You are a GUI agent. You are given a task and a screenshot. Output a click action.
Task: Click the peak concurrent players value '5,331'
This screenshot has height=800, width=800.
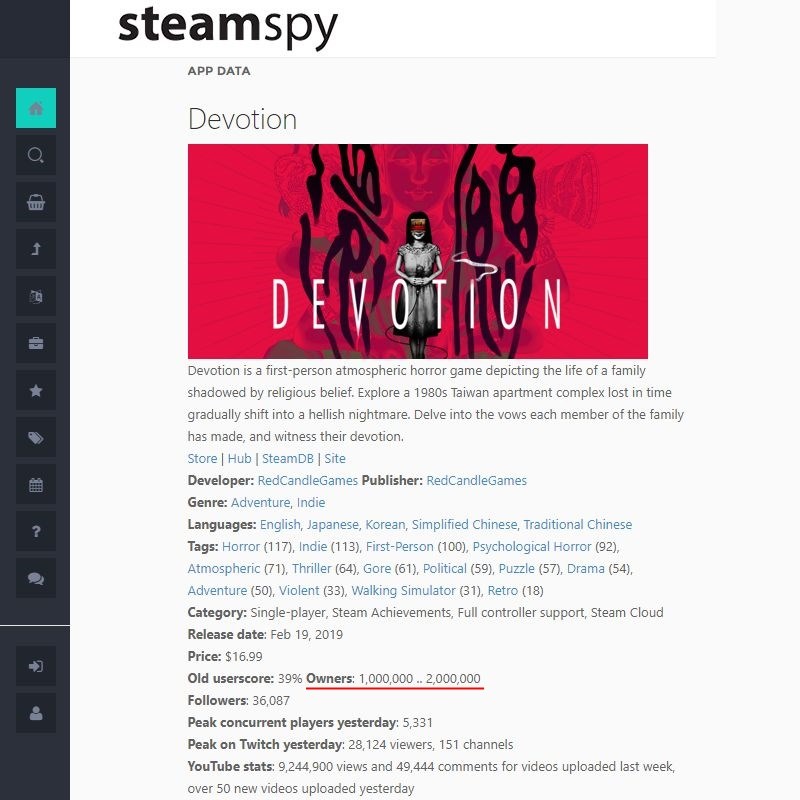(417, 722)
